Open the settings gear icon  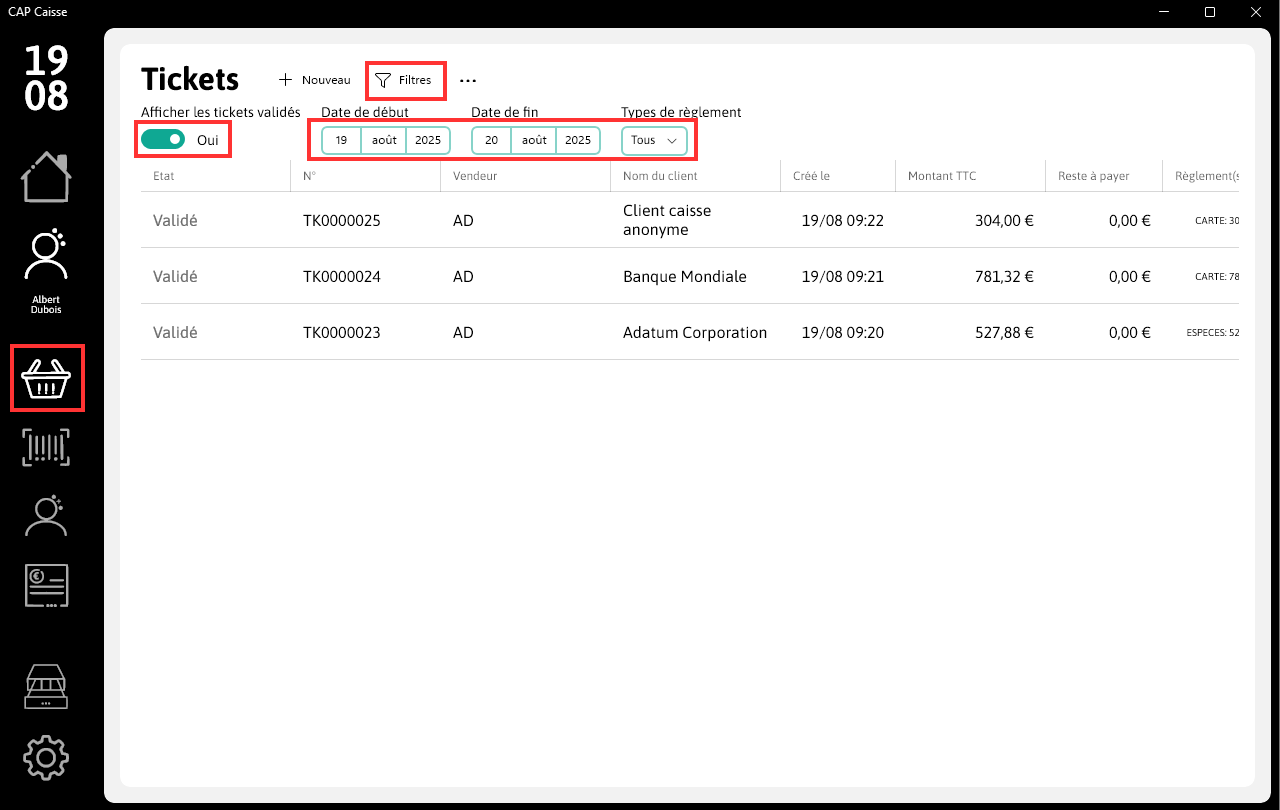click(x=46, y=758)
